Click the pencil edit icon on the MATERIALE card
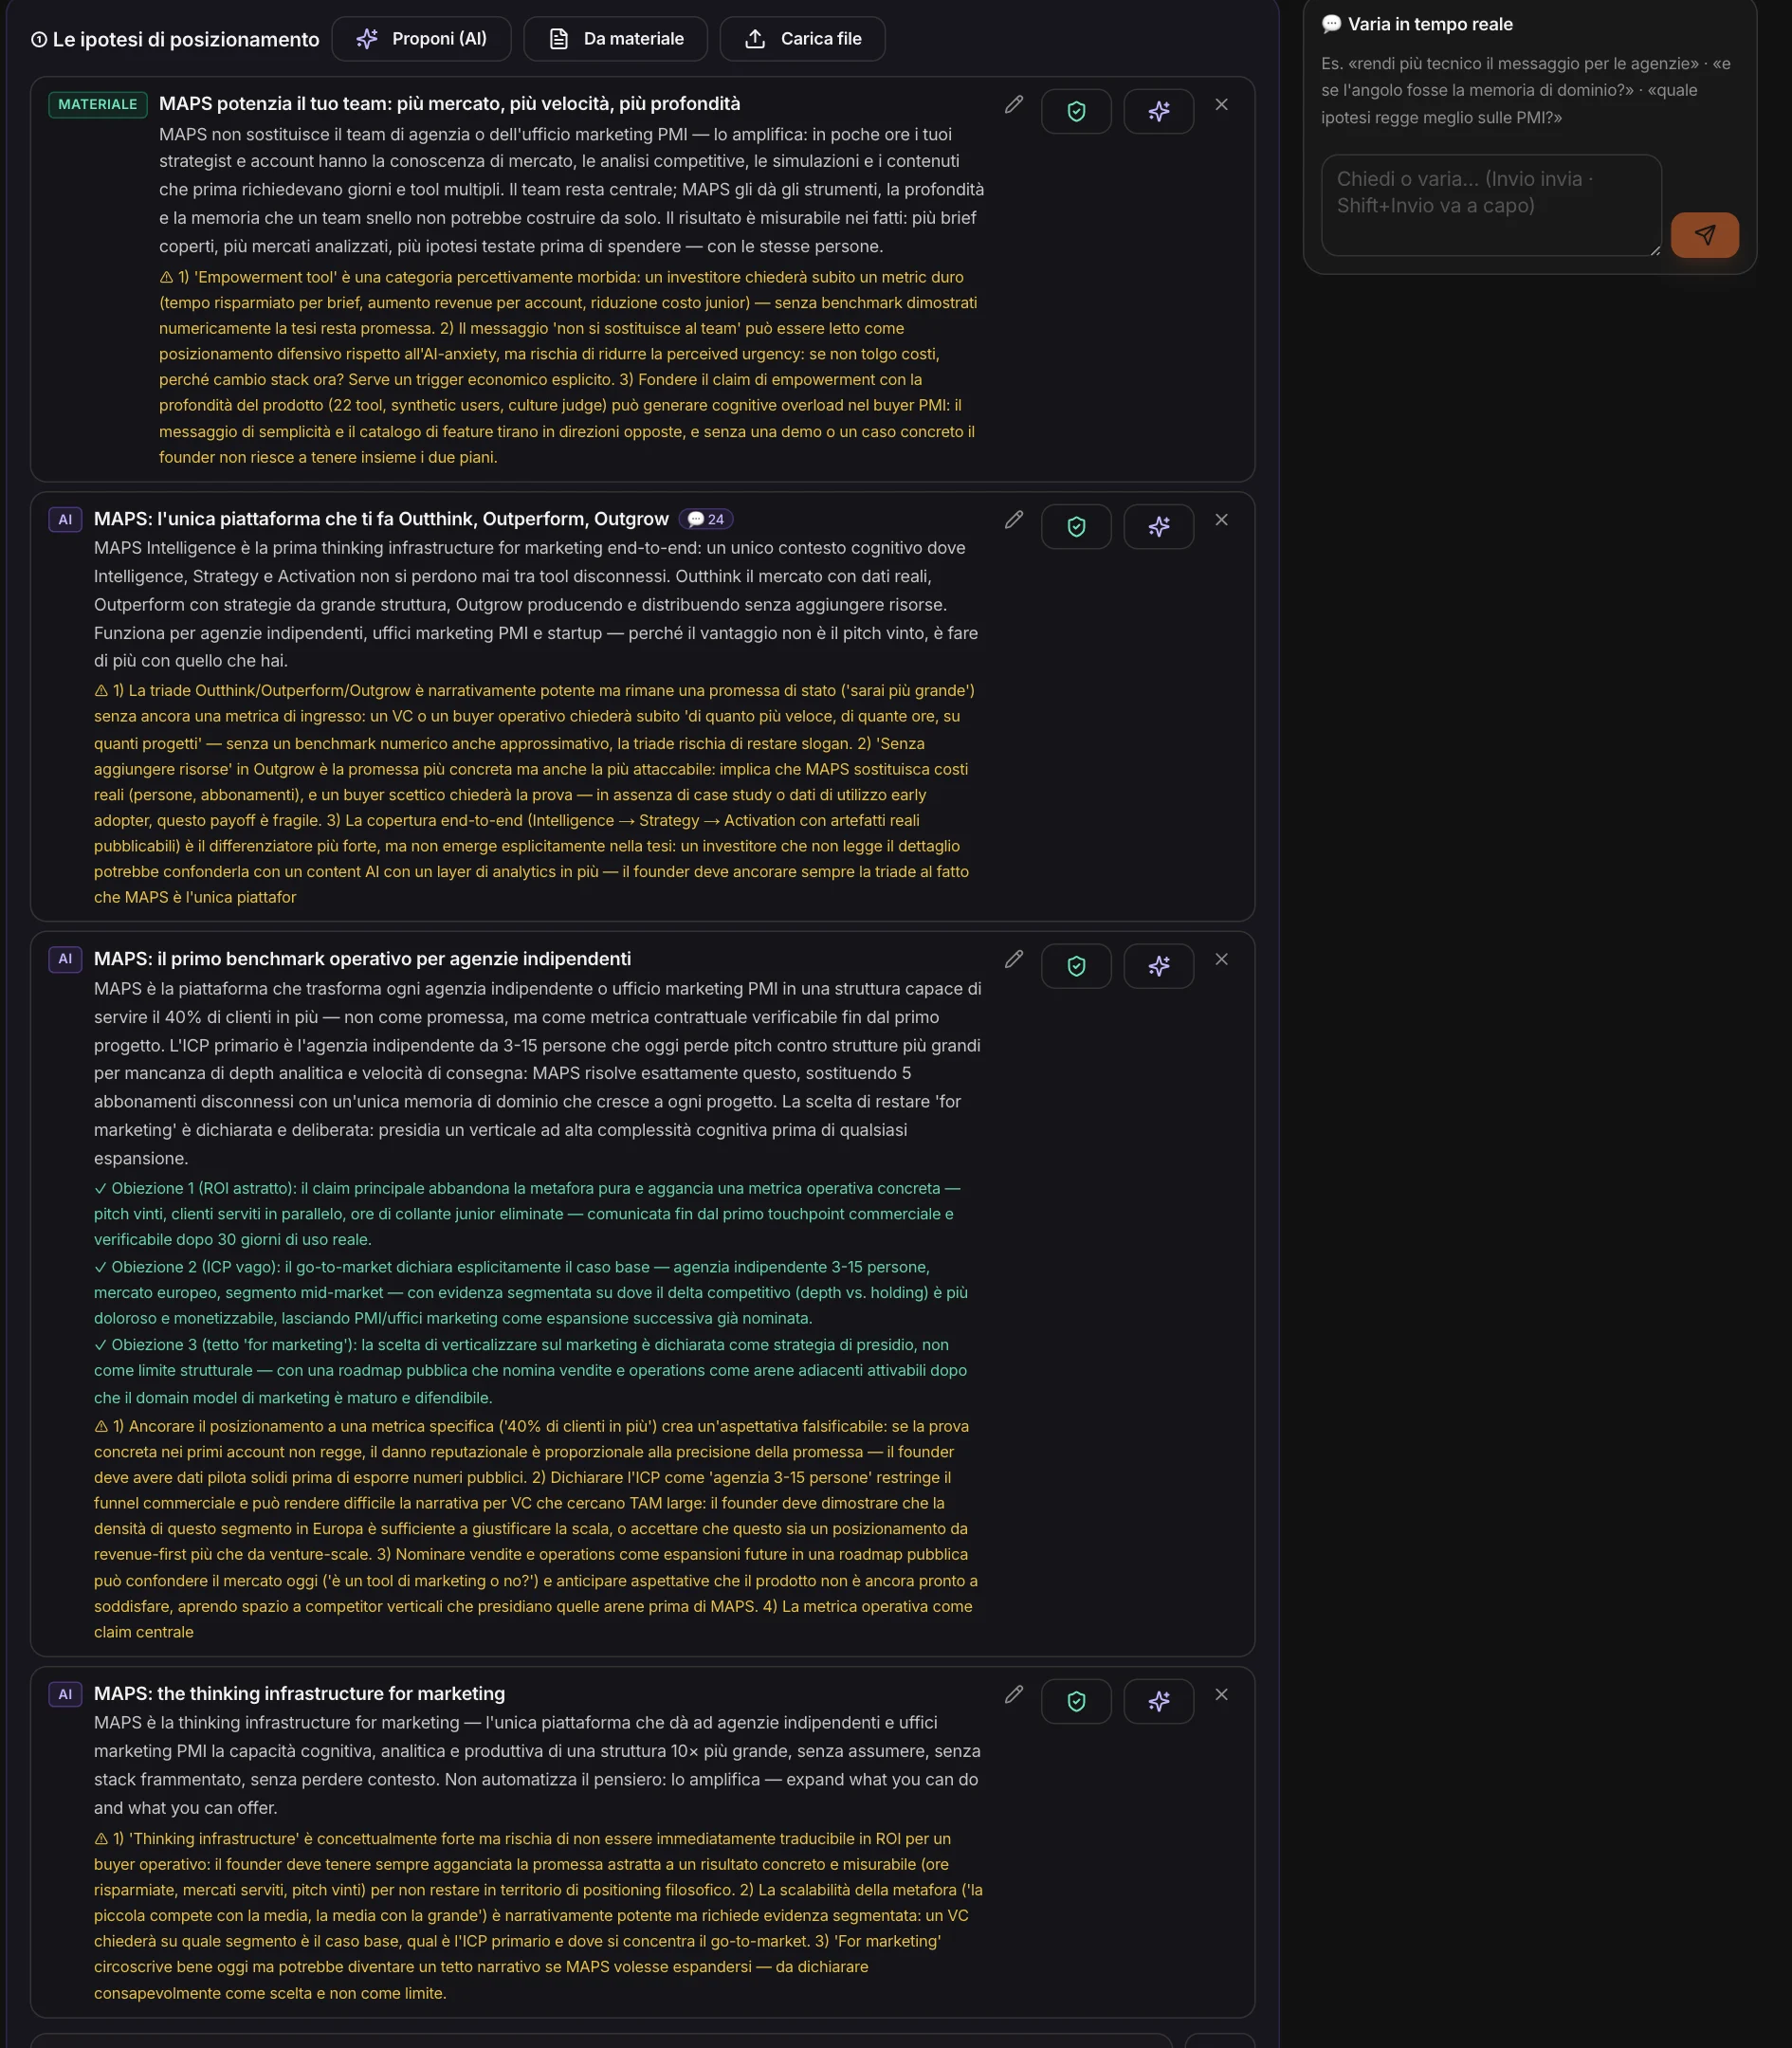 [x=1013, y=104]
